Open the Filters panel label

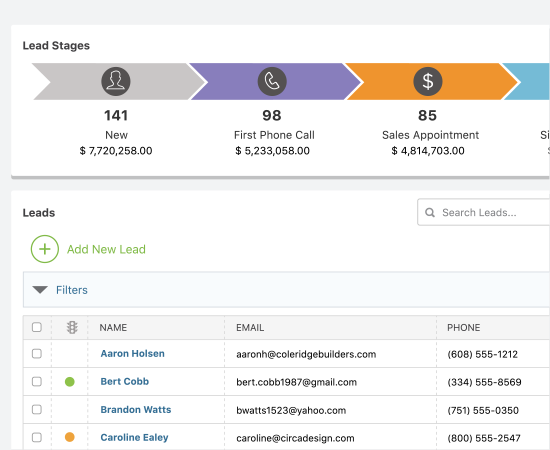pyautogui.click(x=72, y=290)
